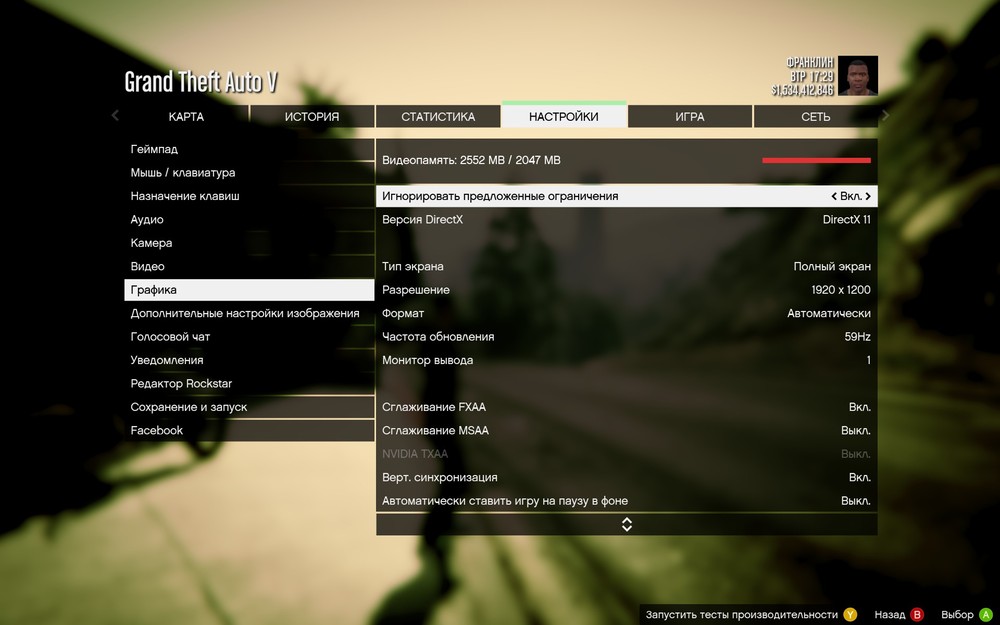The image size is (1000, 625).
Task: Select the НАСТРОЙКИ tab
Action: pyautogui.click(x=564, y=117)
